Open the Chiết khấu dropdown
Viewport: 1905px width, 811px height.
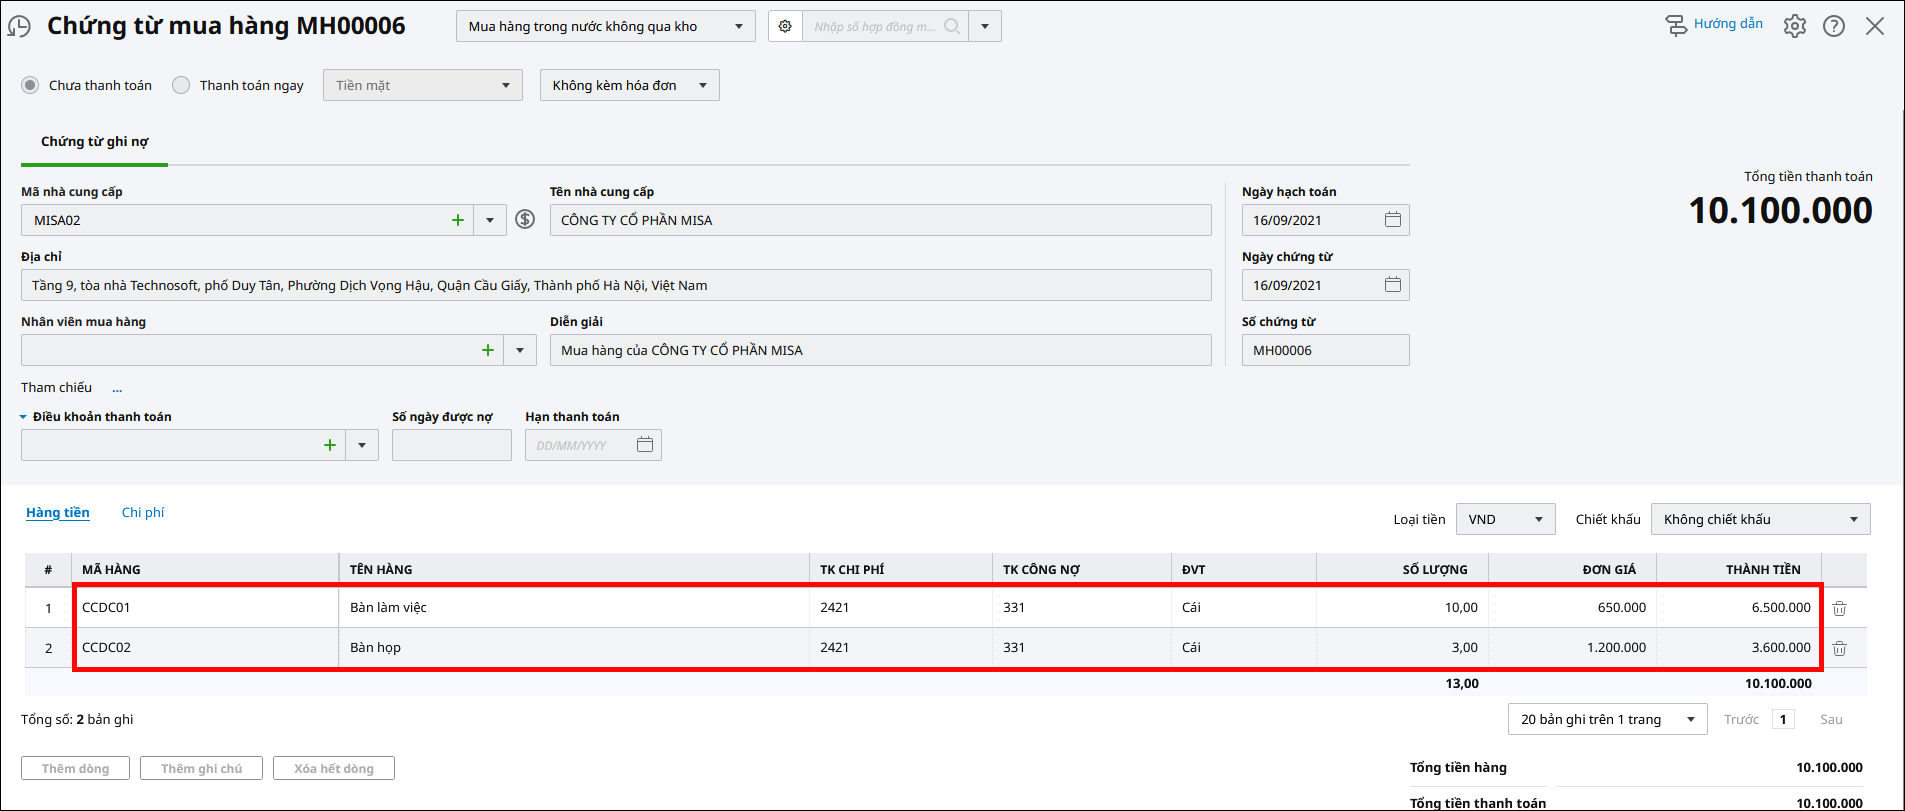coord(1760,519)
